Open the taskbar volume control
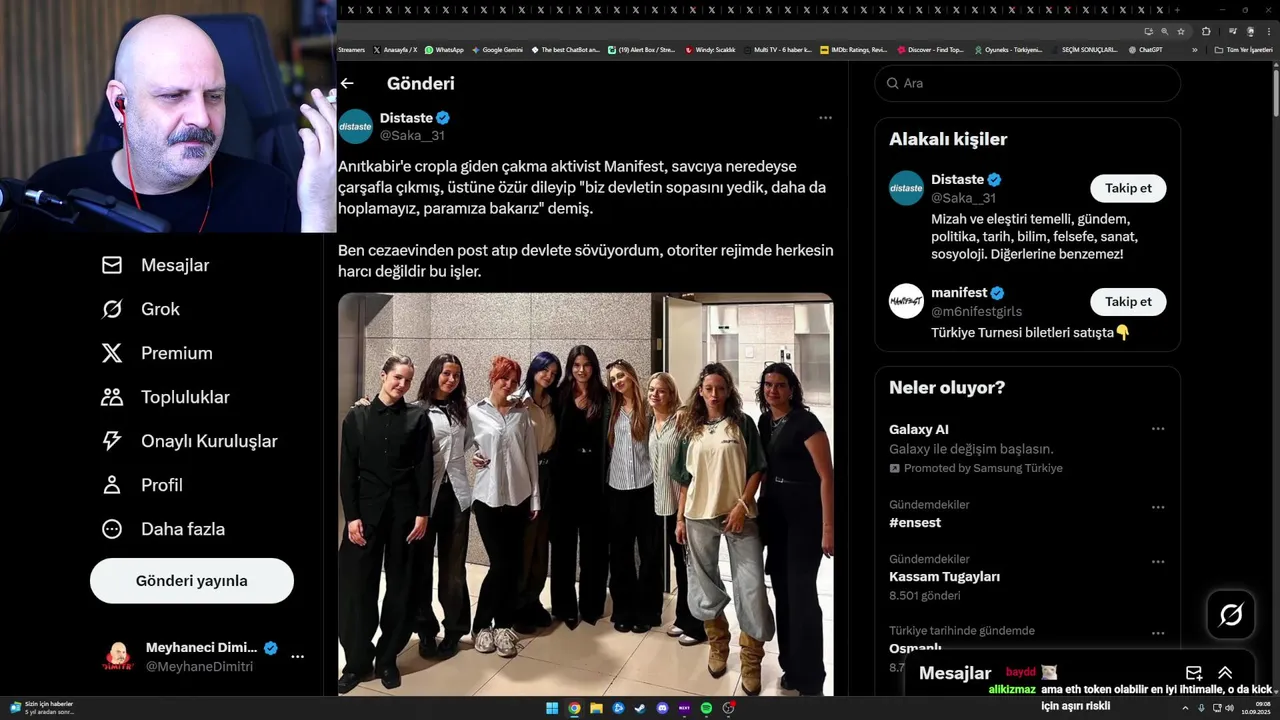Image resolution: width=1280 pixels, height=720 pixels. 1229,708
